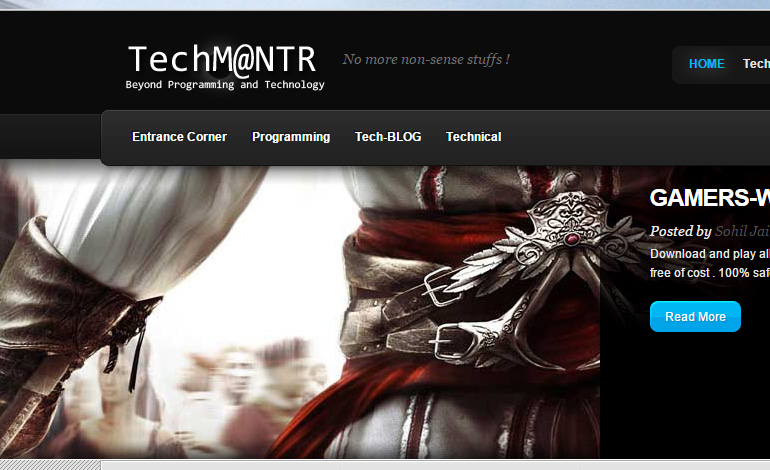Viewport: 770px width, 470px height.
Task: Open the Technical menu entry
Action: (x=473, y=137)
